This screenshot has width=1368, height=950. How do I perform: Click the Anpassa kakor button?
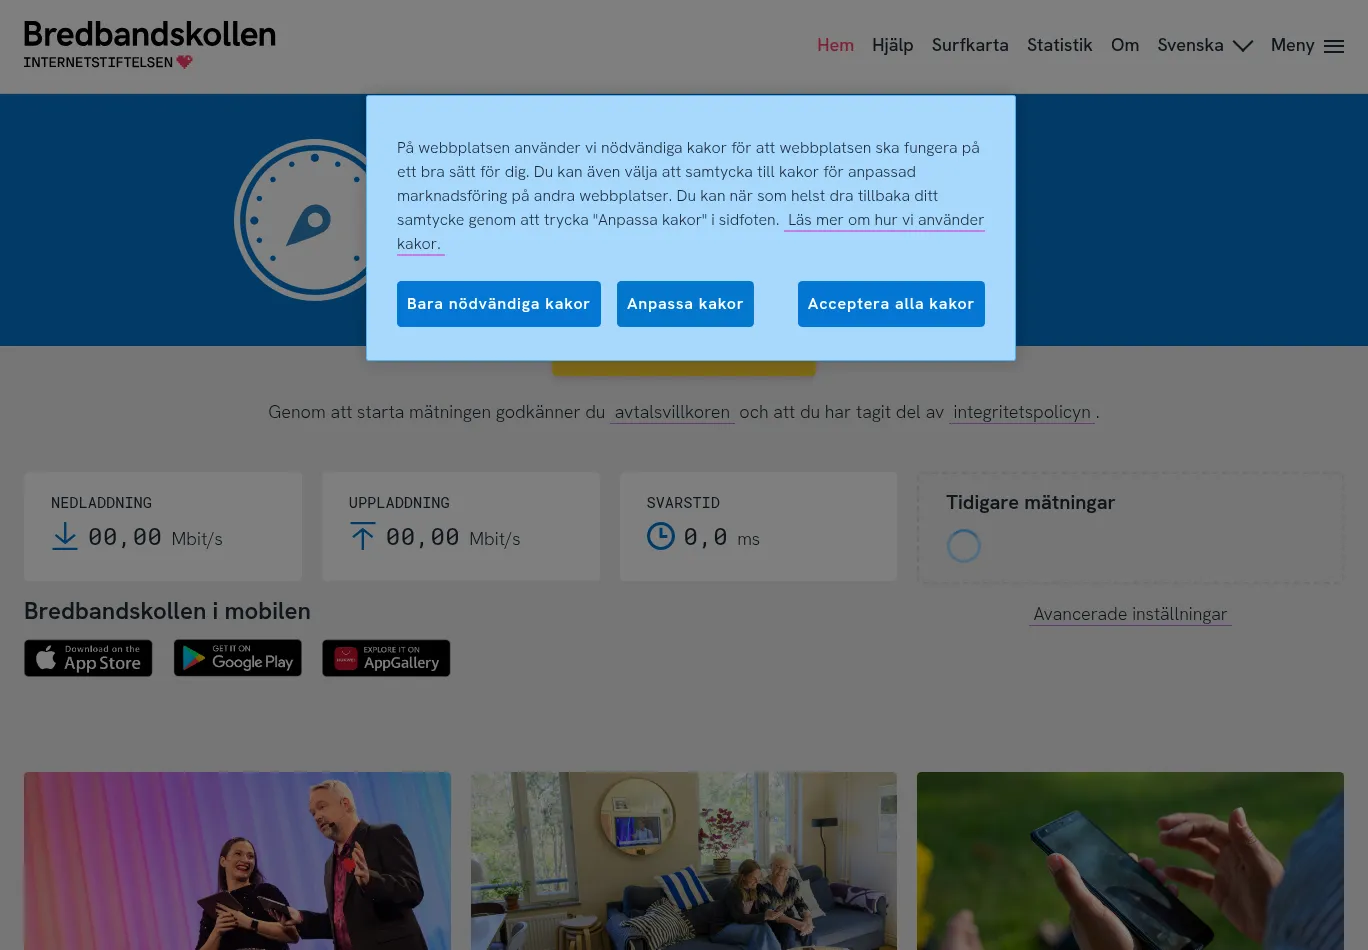click(x=685, y=304)
